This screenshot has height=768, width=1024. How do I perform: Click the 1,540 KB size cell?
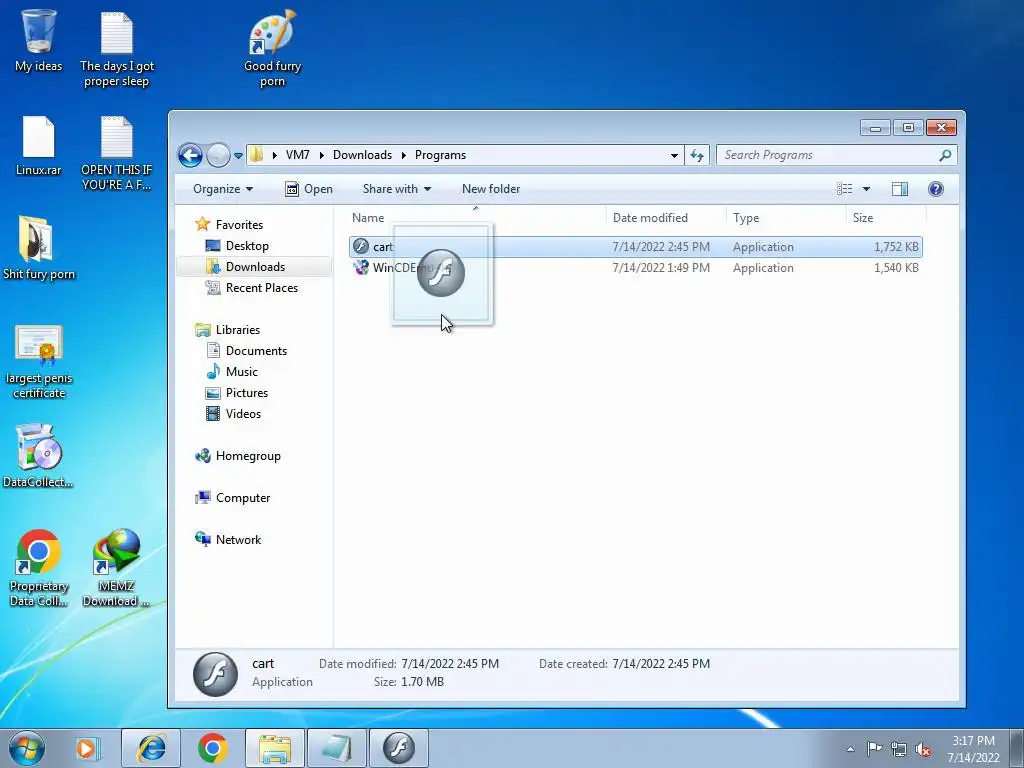896,268
